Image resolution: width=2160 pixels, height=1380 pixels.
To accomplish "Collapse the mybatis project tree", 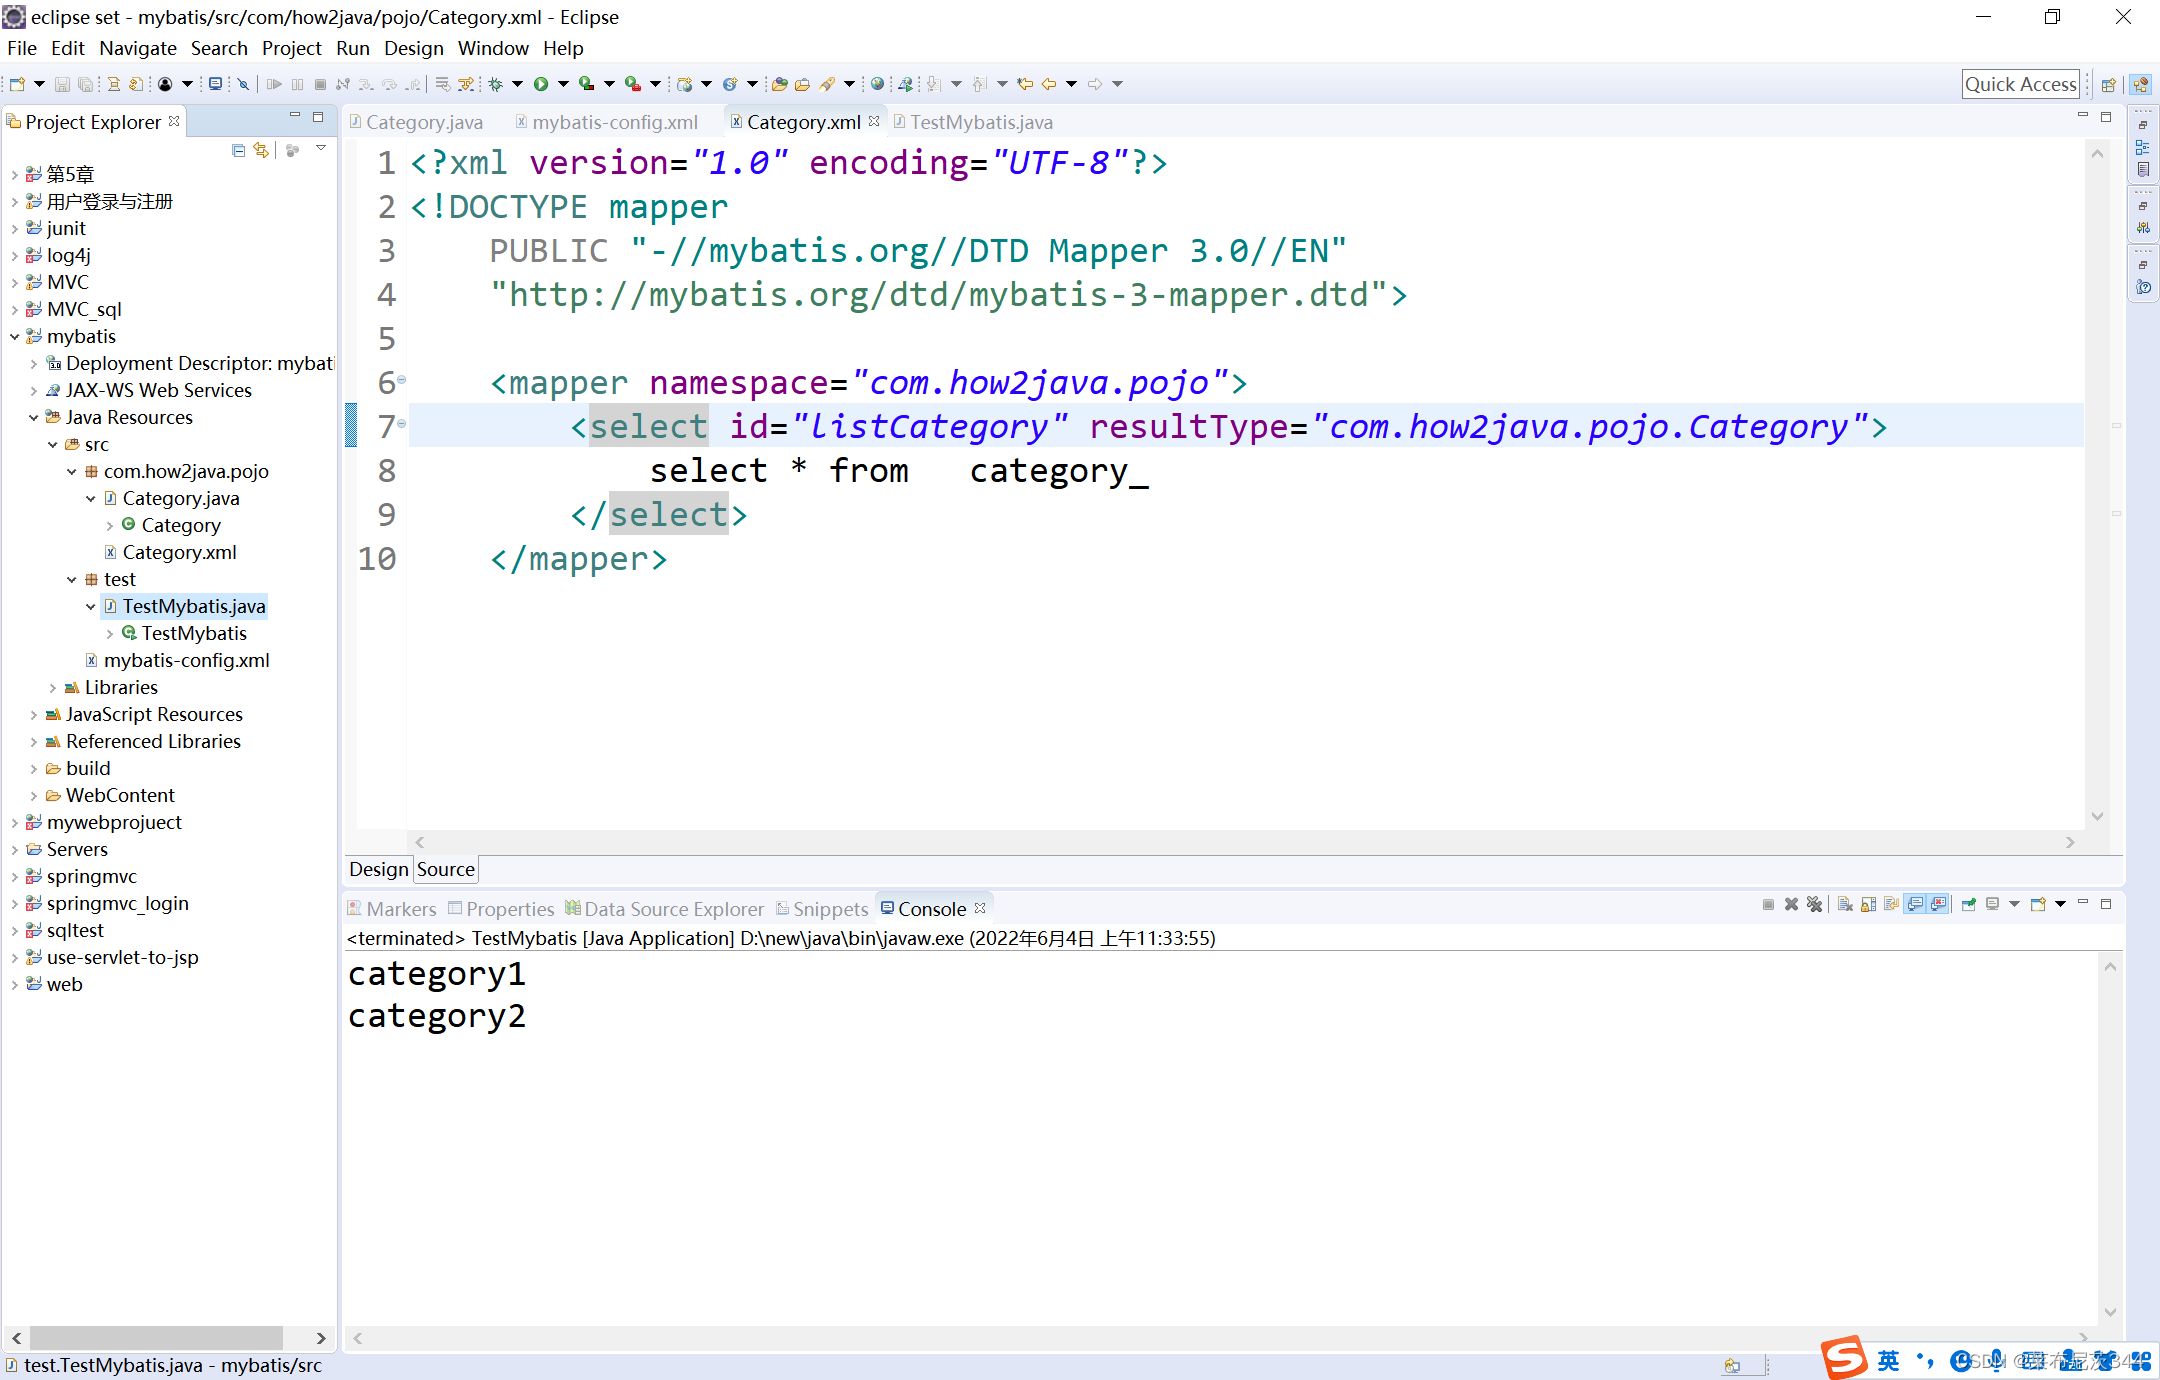I will click(14, 337).
